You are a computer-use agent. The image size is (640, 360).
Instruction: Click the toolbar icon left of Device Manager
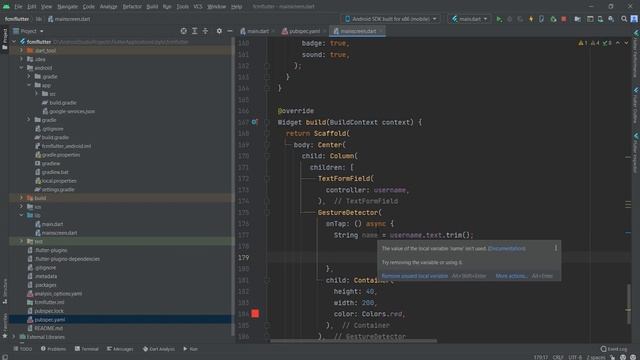tap(590, 19)
